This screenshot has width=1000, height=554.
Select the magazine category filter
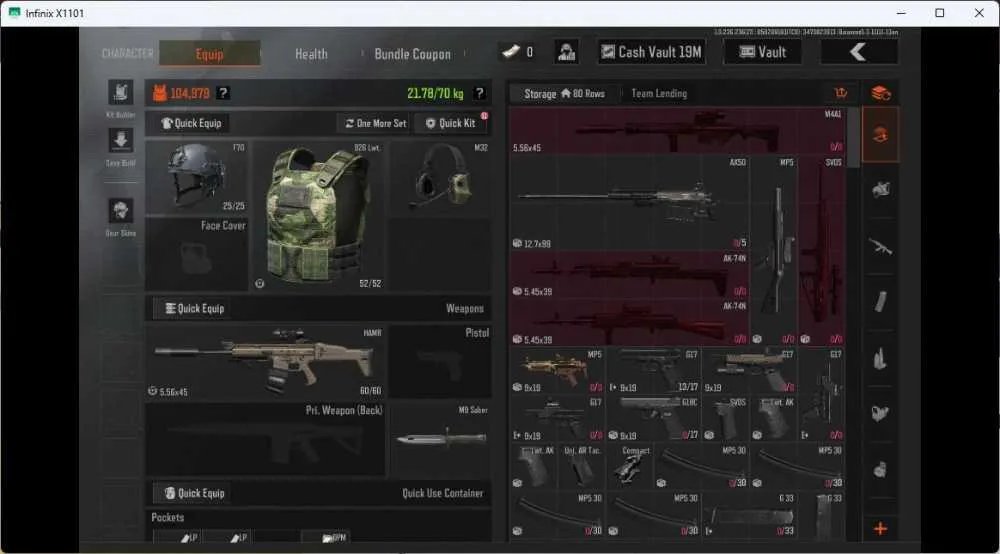click(x=881, y=302)
